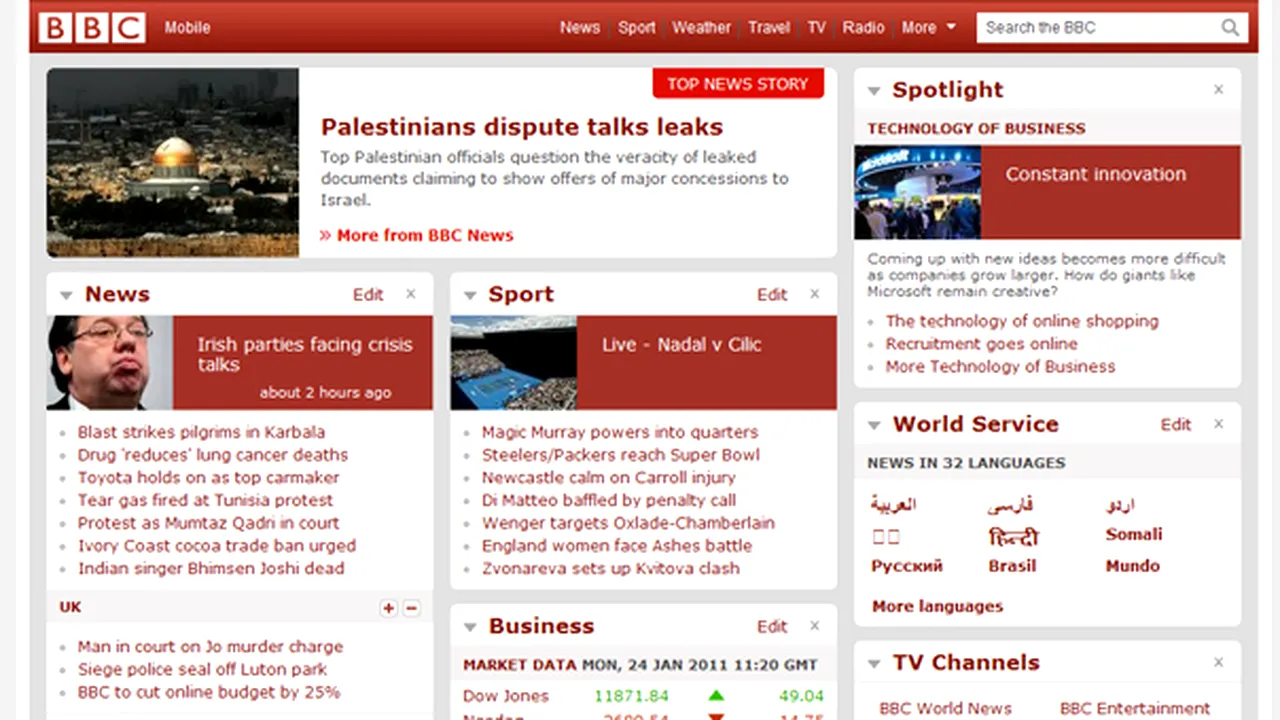Close the Business panel
Image resolution: width=1280 pixels, height=720 pixels.
pos(815,626)
